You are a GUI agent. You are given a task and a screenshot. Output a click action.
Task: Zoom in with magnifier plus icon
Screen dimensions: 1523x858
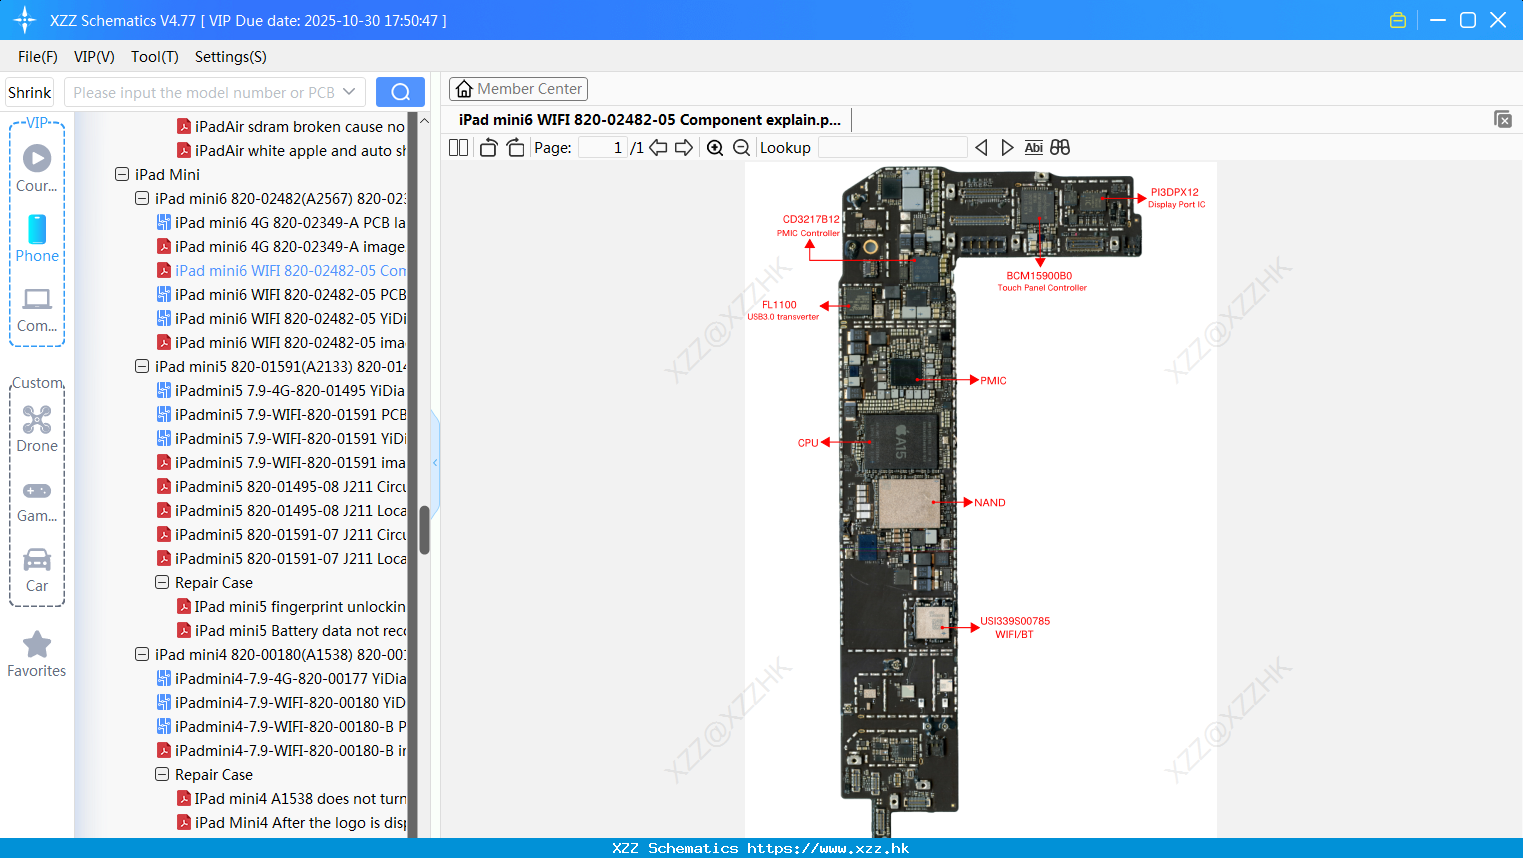[x=715, y=147]
